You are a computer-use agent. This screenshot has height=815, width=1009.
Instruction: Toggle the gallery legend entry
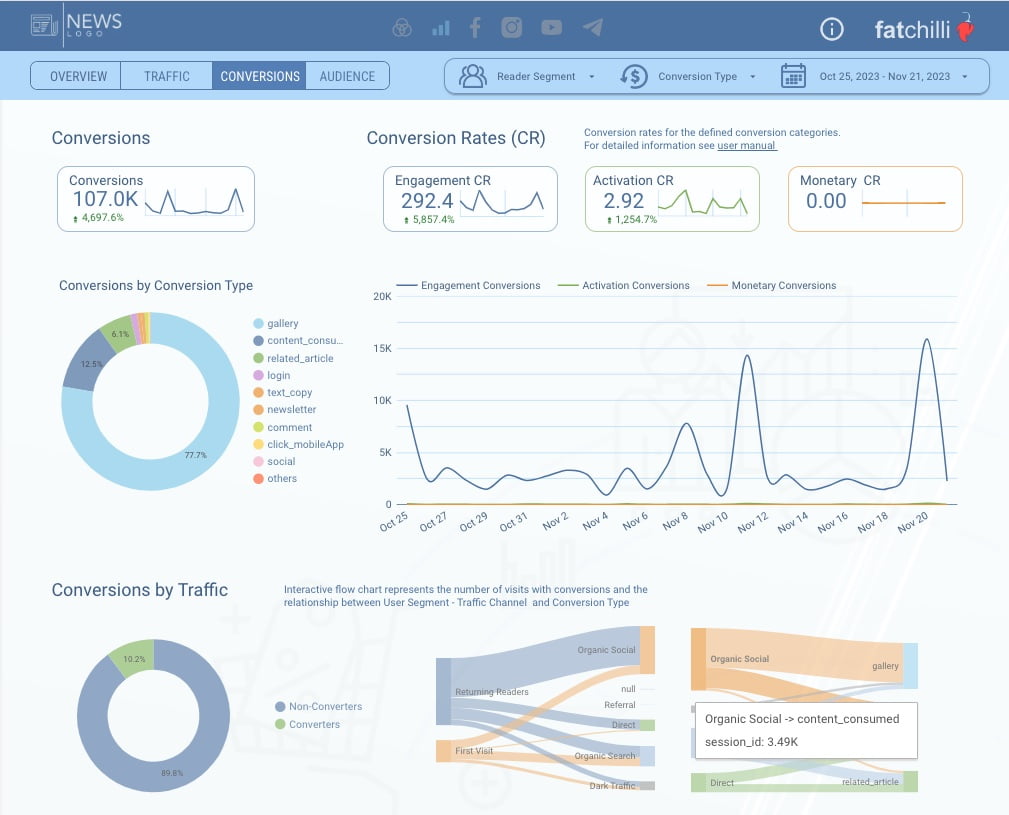(x=282, y=324)
